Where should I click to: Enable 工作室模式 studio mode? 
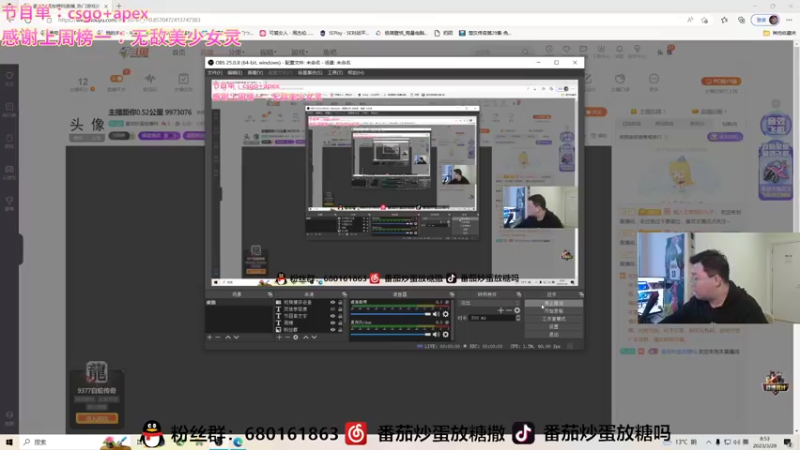pos(554,319)
